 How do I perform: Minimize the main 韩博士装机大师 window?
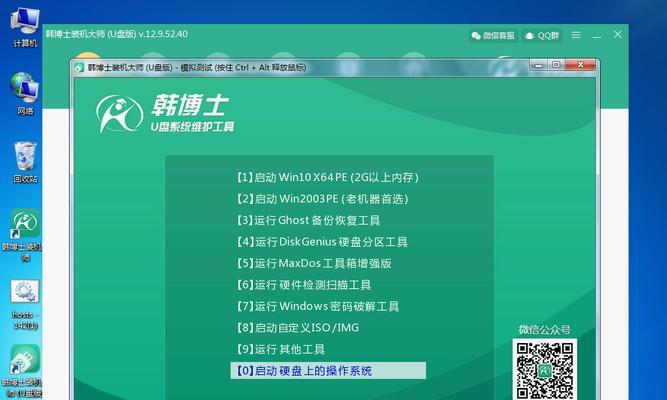(x=597, y=36)
